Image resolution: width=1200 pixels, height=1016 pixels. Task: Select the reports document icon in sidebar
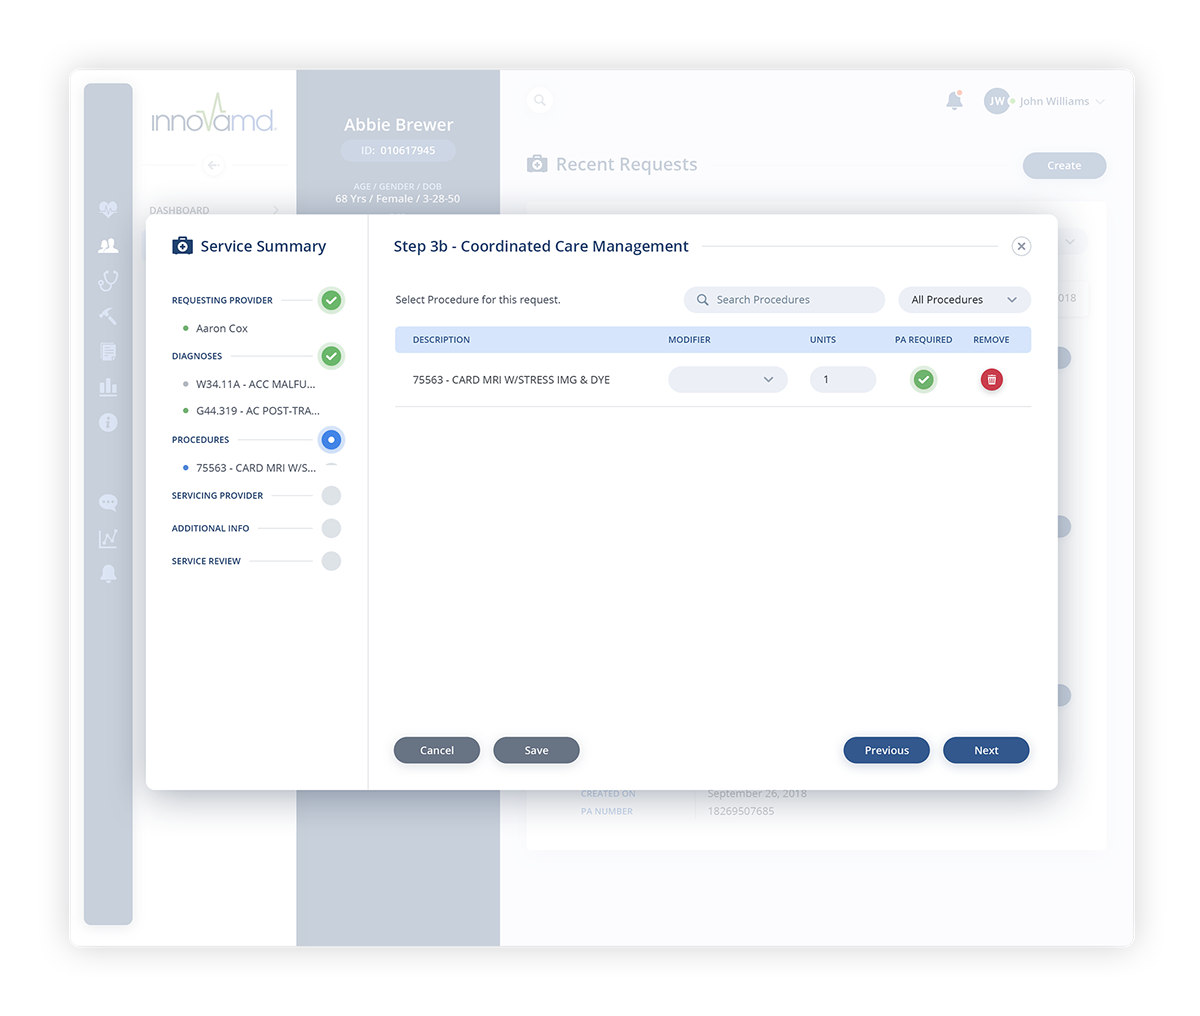click(x=108, y=351)
